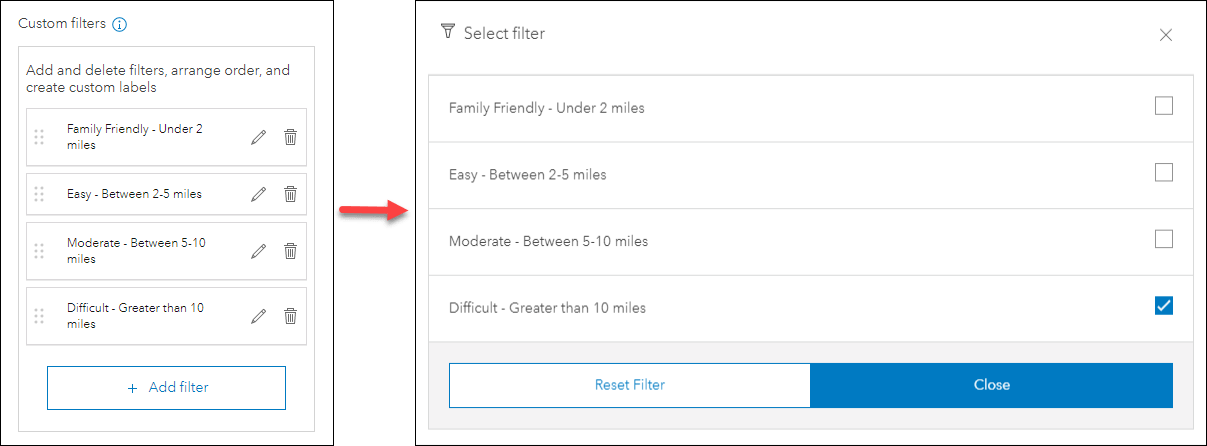Enable the Easy - Between 2-5 miles checkbox
1207x446 pixels.
[x=1163, y=173]
